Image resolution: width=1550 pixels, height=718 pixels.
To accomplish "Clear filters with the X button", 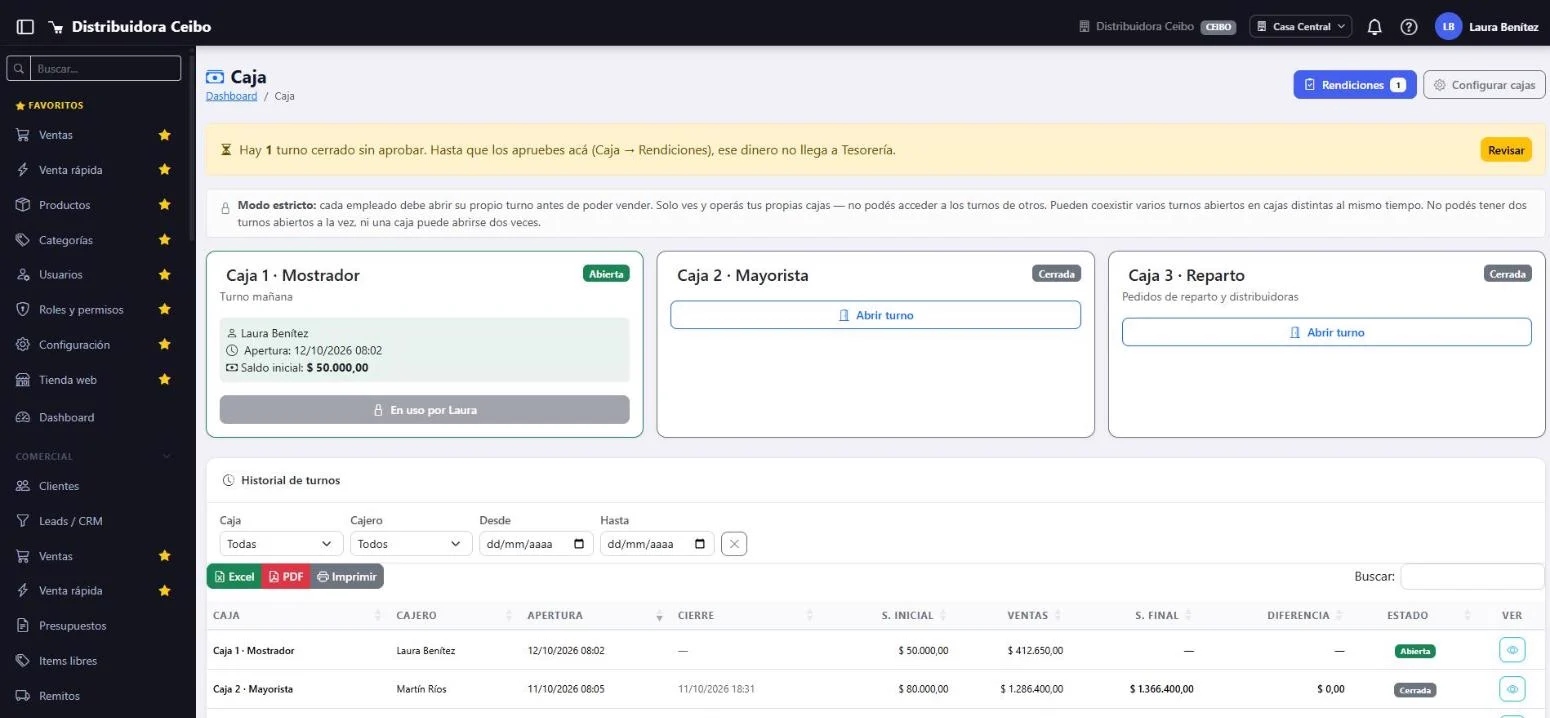I will click(734, 544).
